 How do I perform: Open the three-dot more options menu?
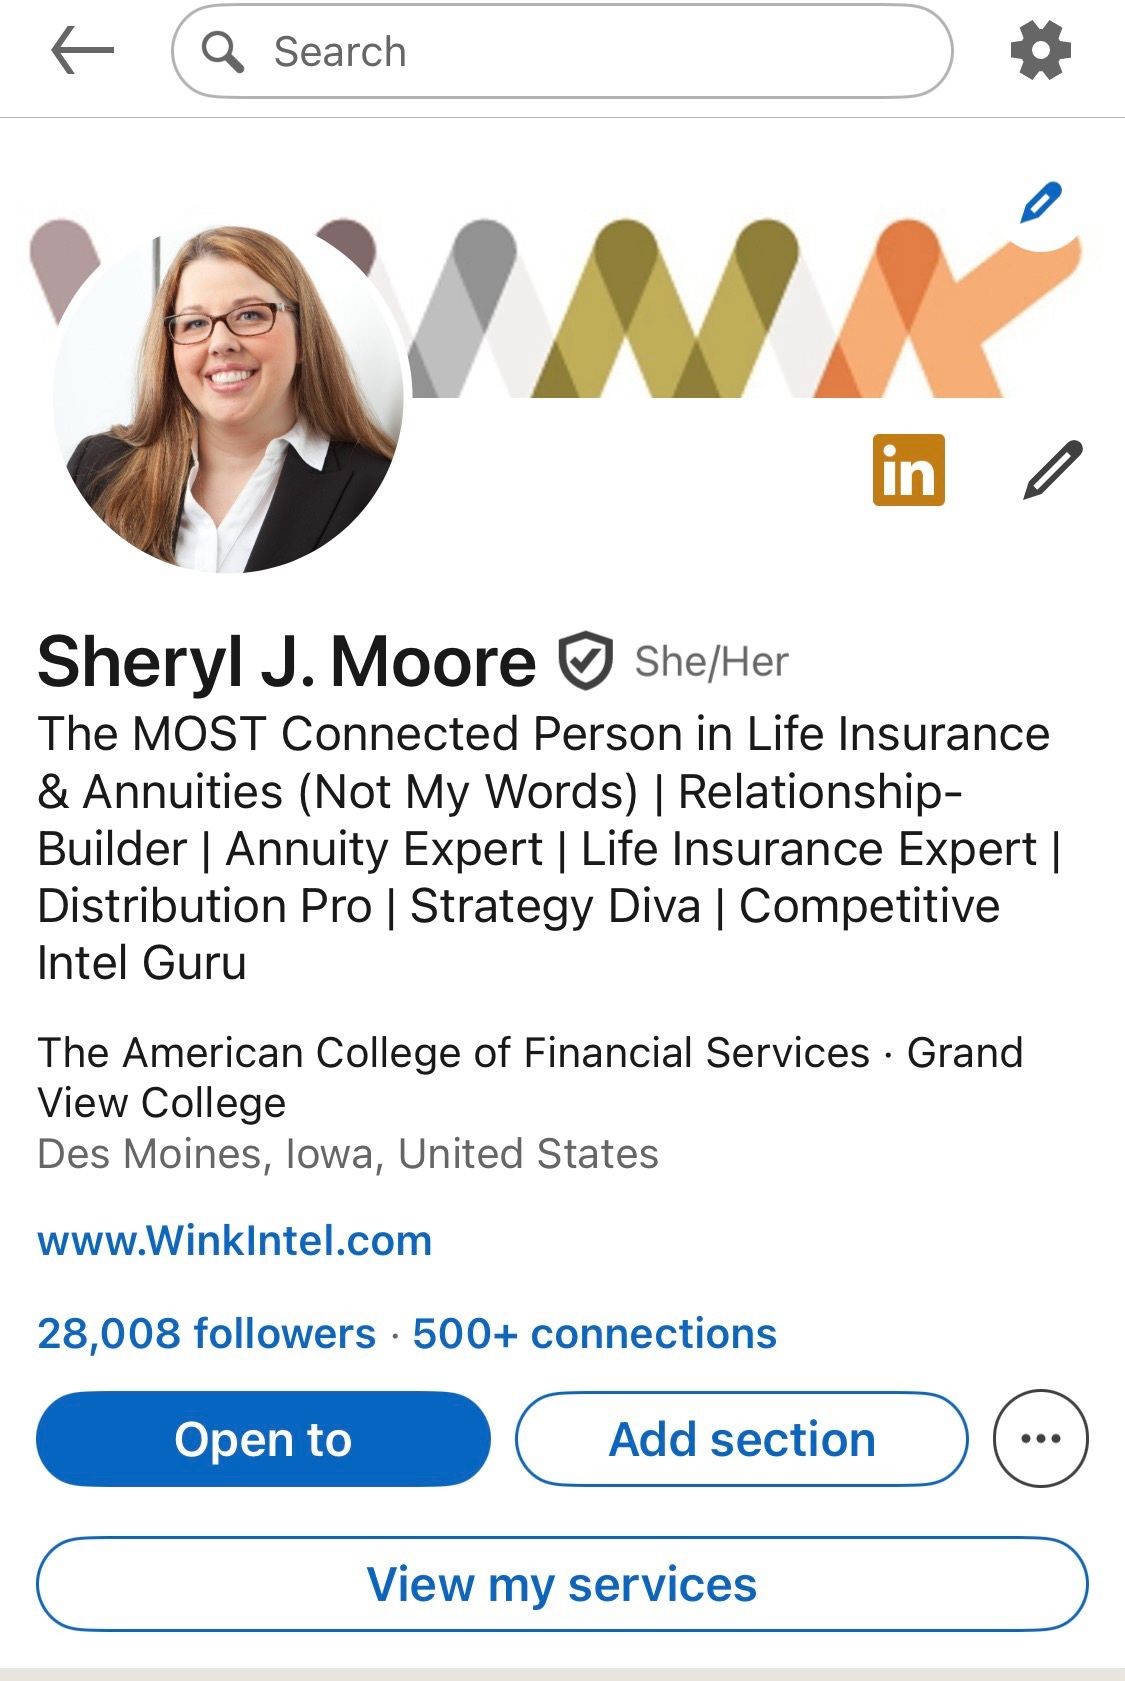(x=1040, y=1438)
